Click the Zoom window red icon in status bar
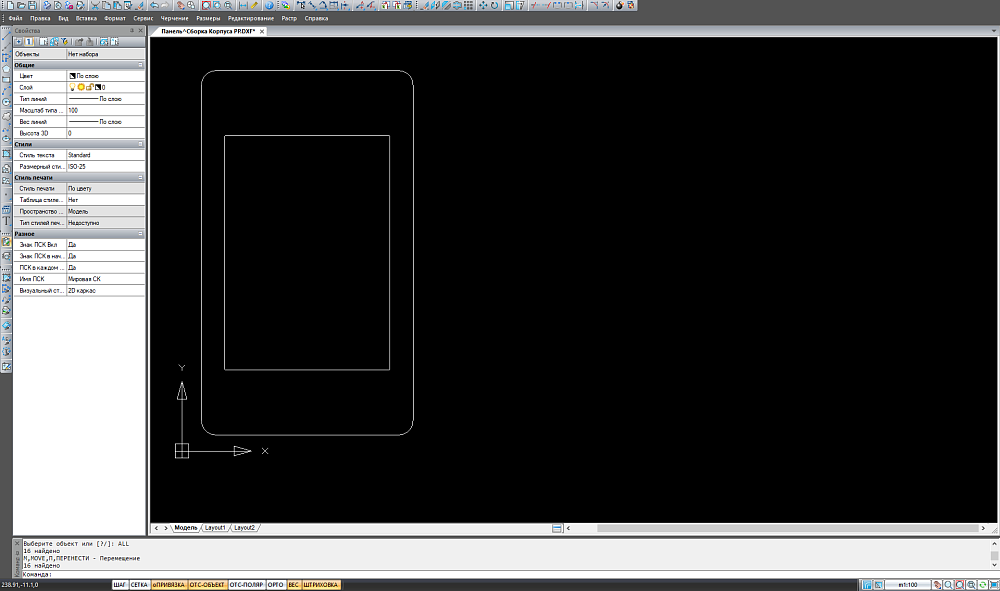 [x=960, y=585]
